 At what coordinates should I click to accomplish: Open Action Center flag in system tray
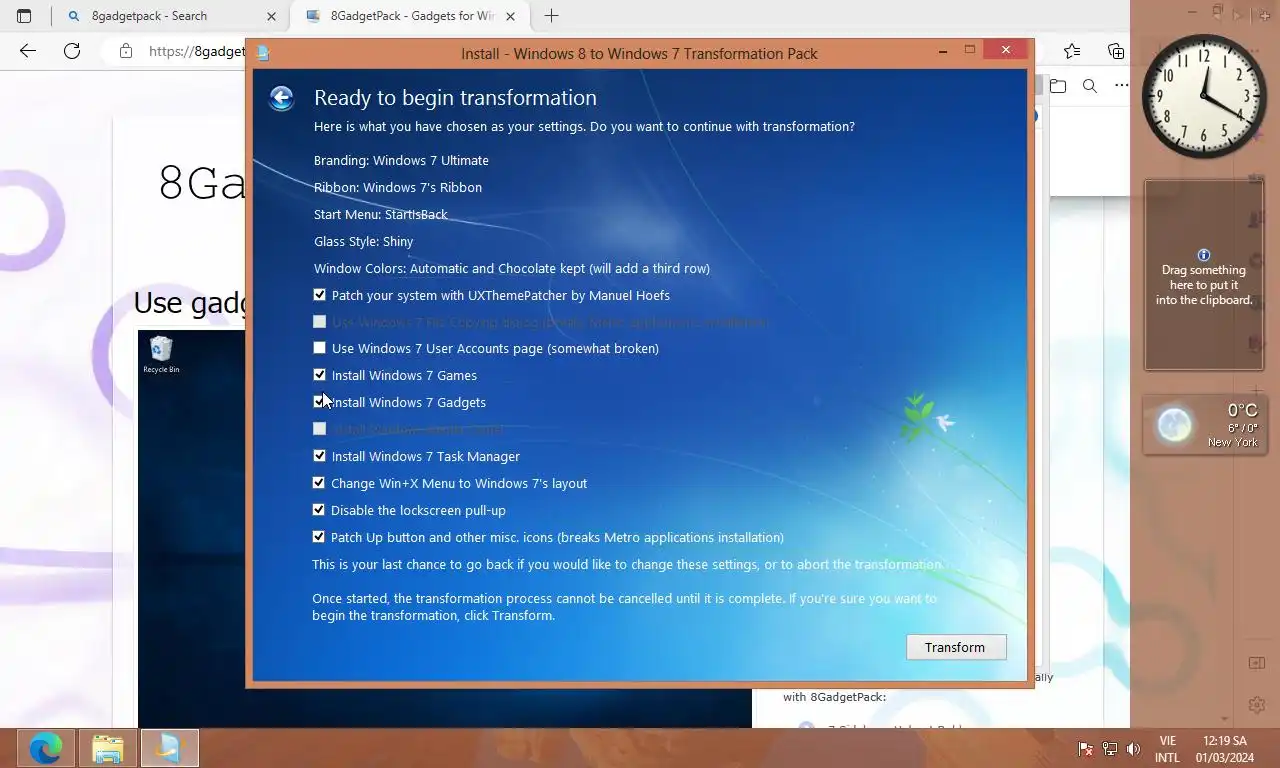tap(1085, 748)
